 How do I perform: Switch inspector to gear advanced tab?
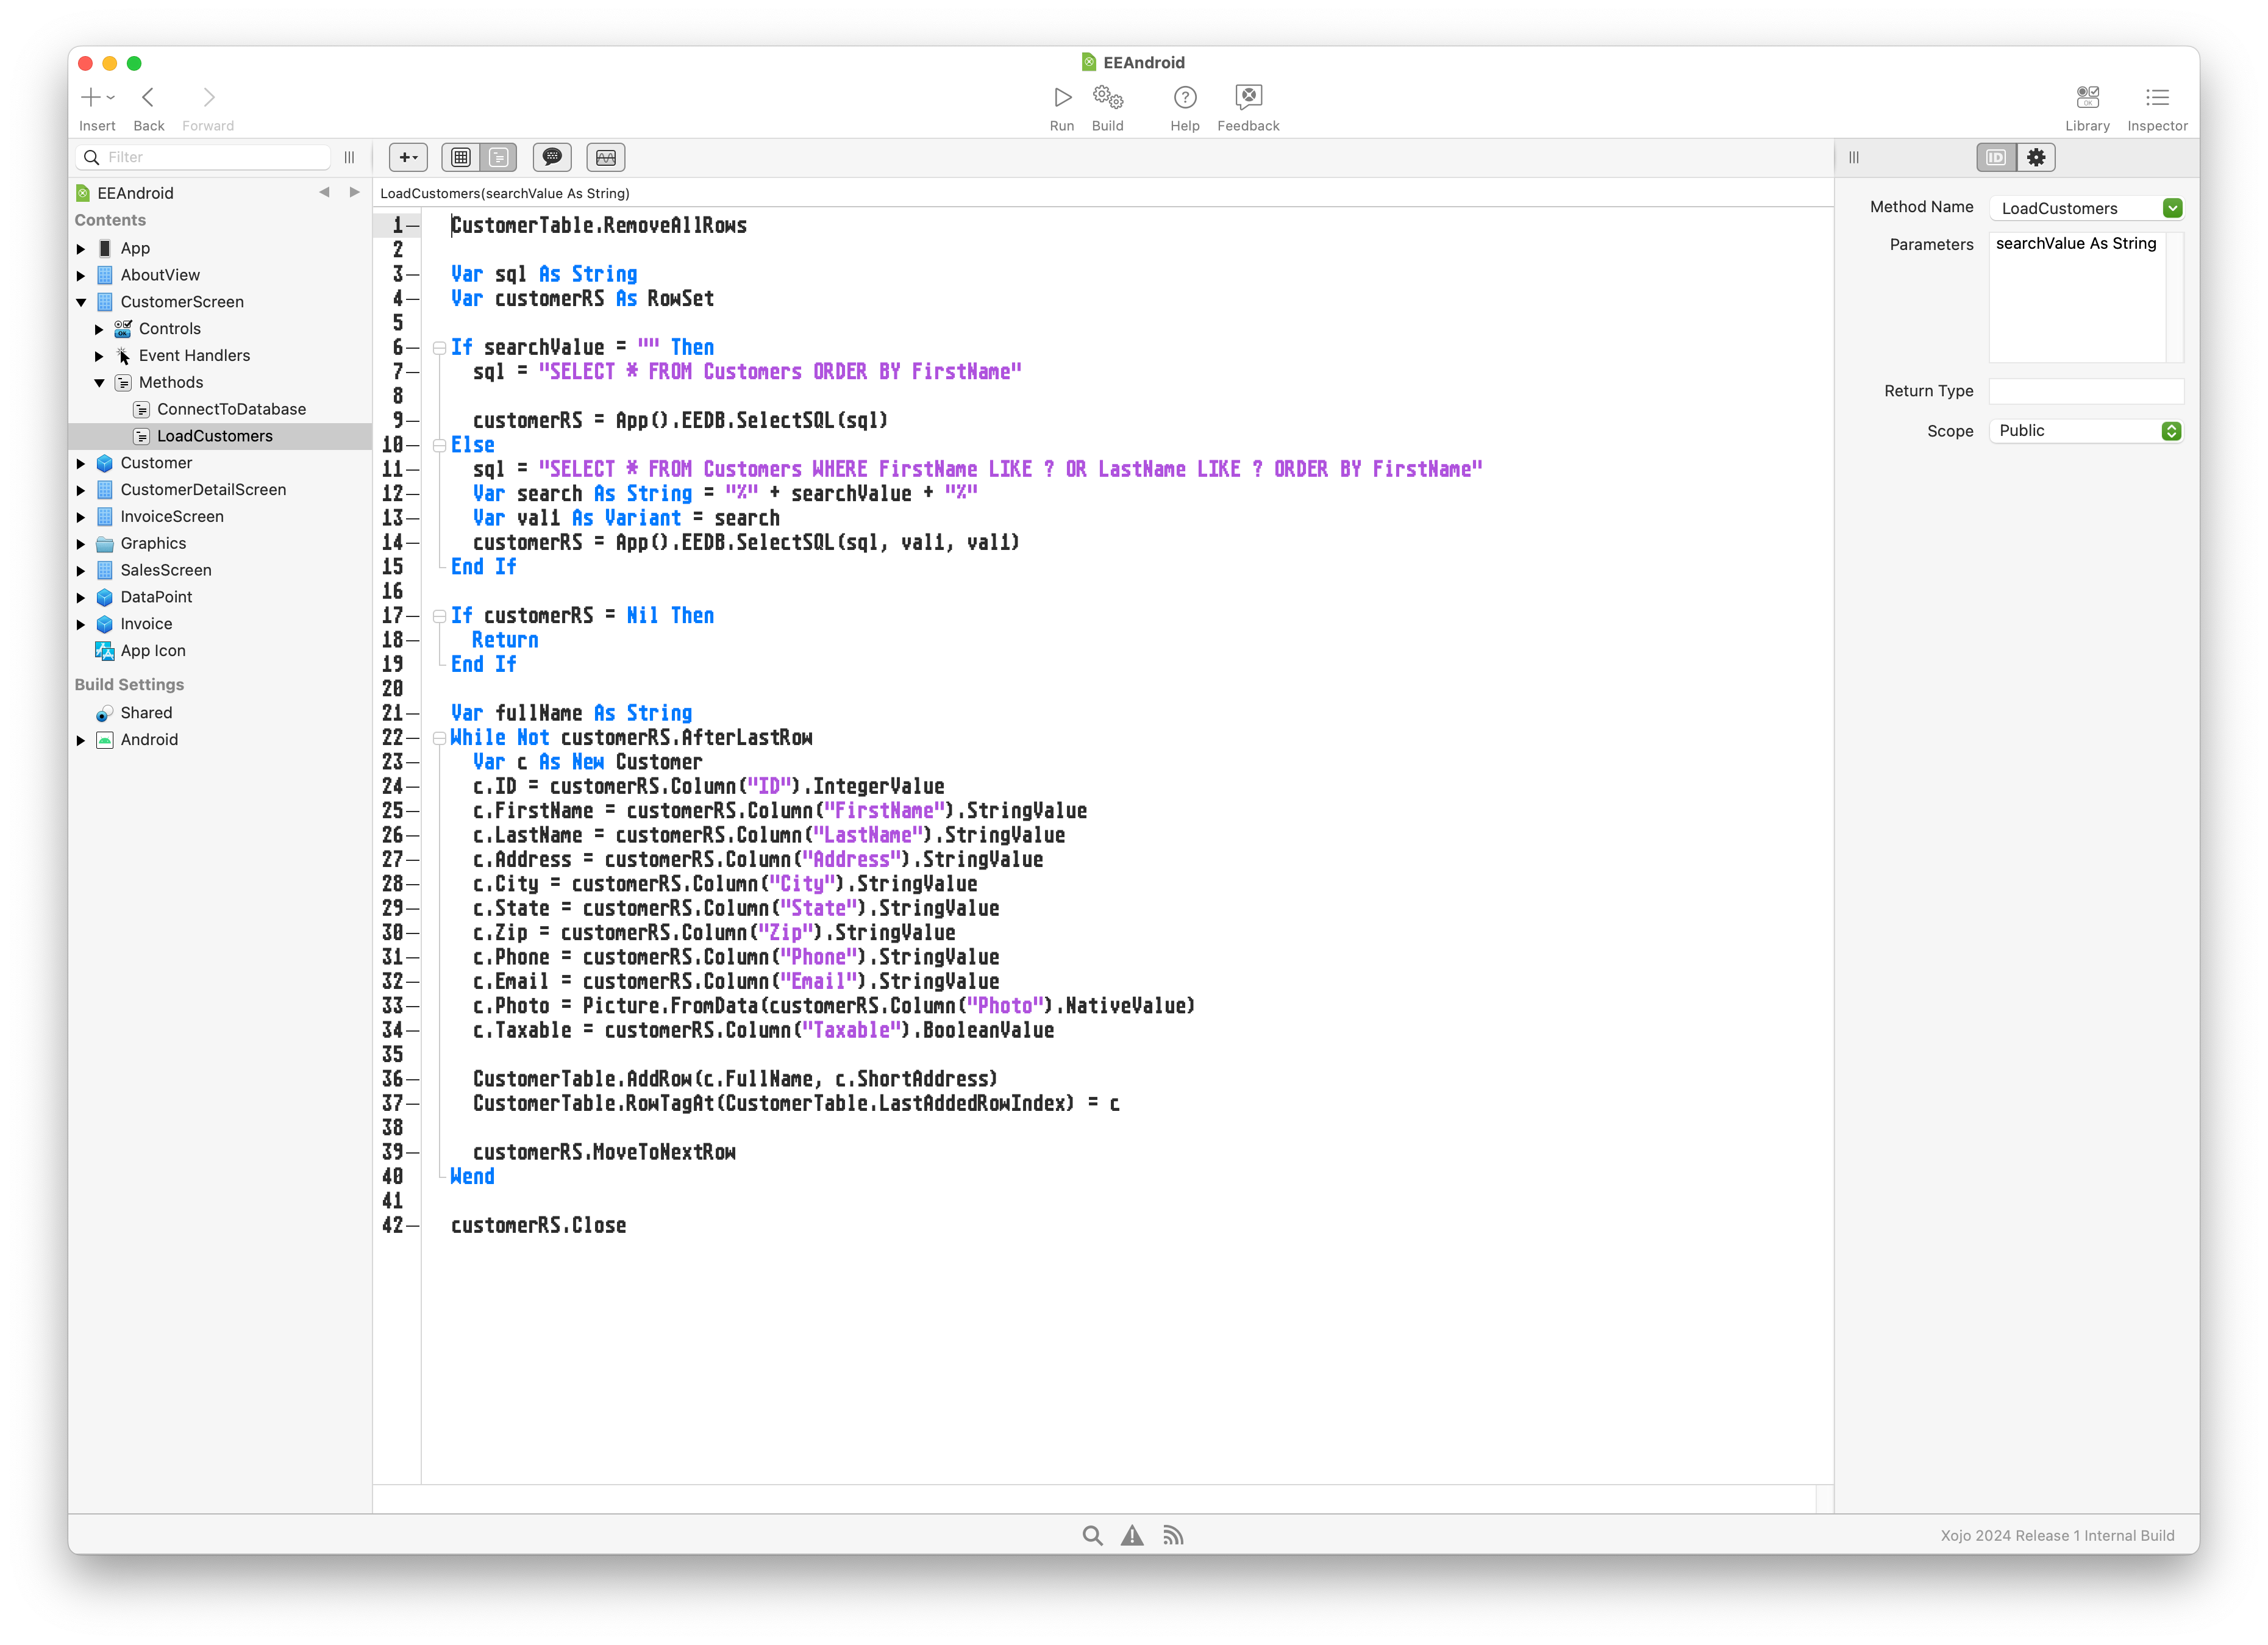tap(2036, 157)
